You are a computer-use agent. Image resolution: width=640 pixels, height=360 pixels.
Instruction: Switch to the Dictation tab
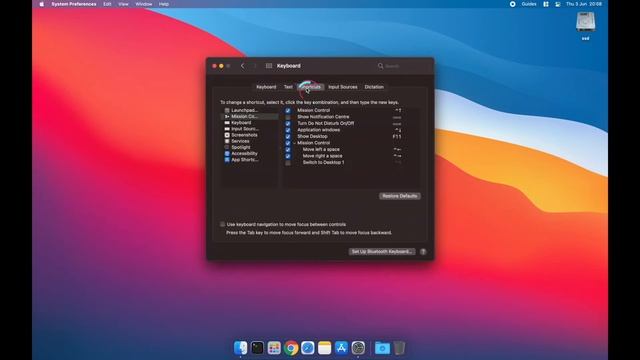pyautogui.click(x=374, y=87)
